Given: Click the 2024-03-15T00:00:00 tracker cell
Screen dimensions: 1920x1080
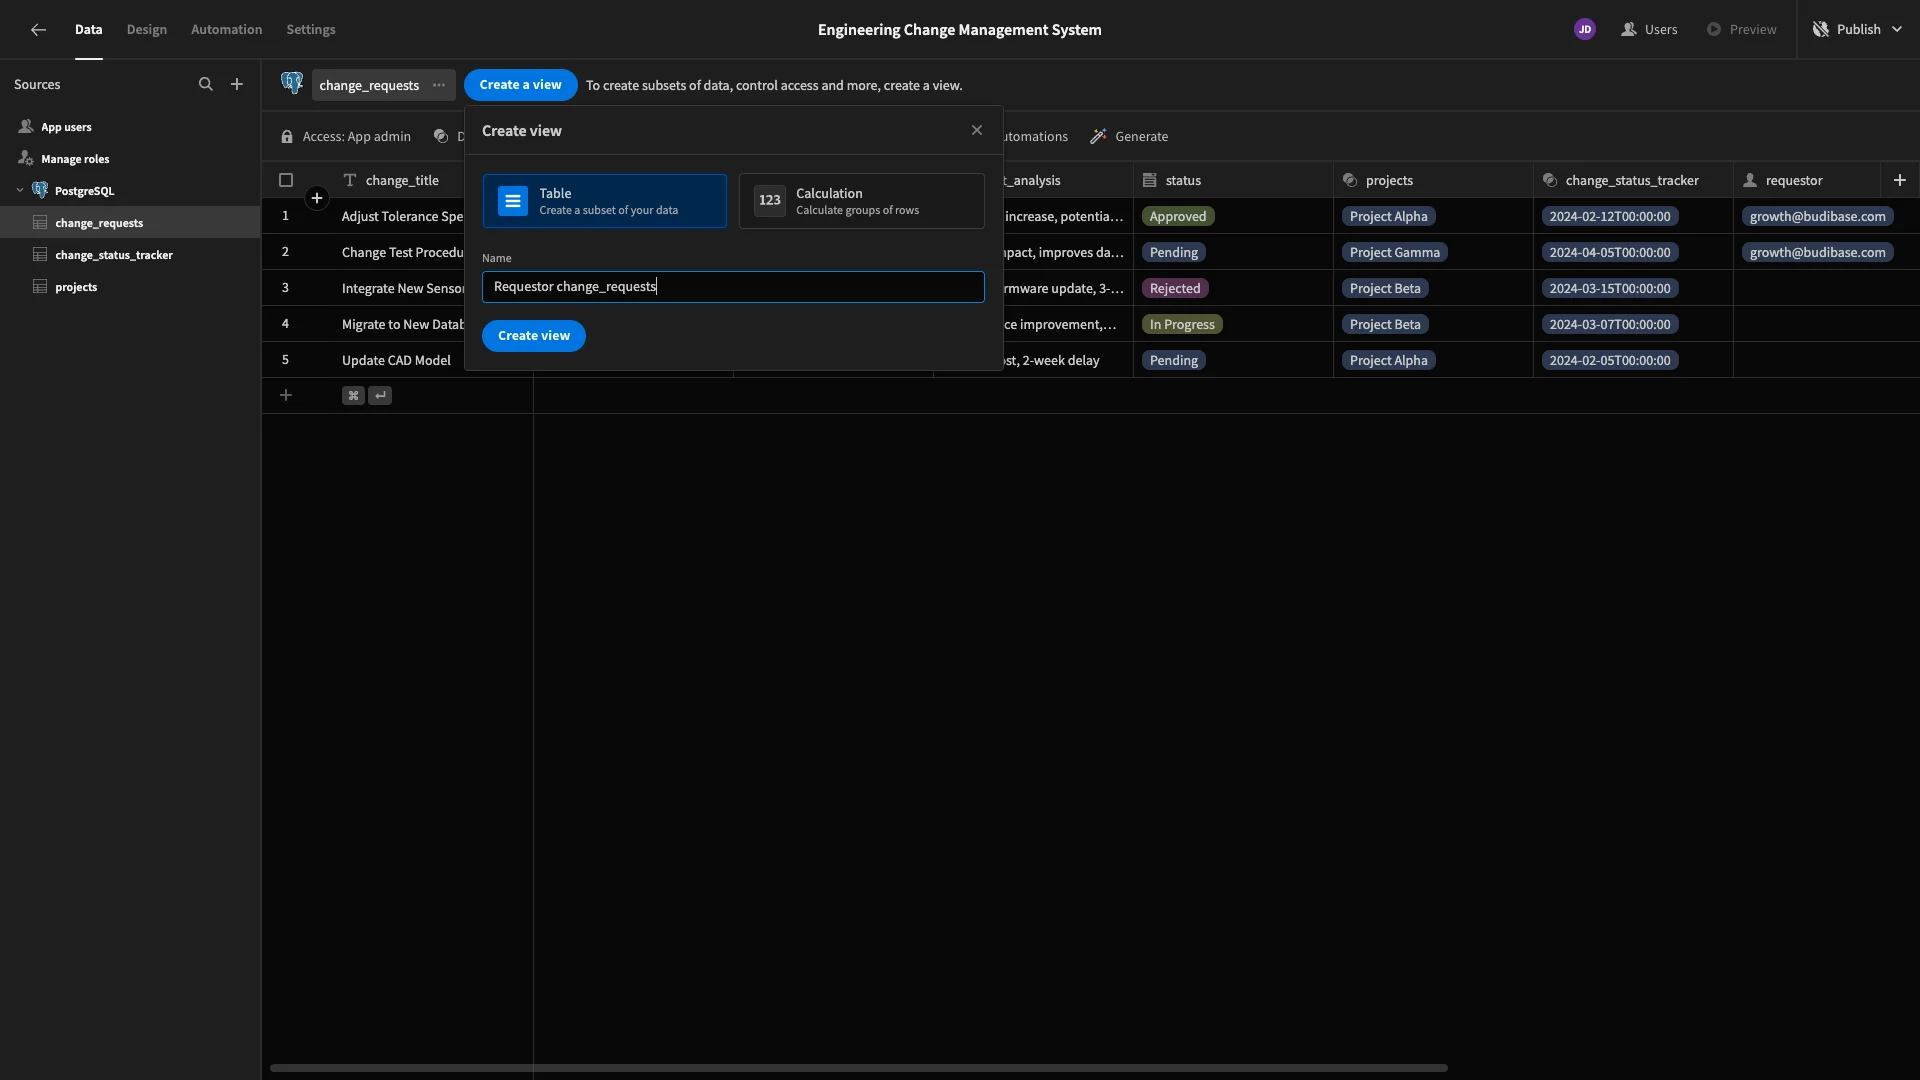Looking at the screenshot, I should click(1610, 289).
